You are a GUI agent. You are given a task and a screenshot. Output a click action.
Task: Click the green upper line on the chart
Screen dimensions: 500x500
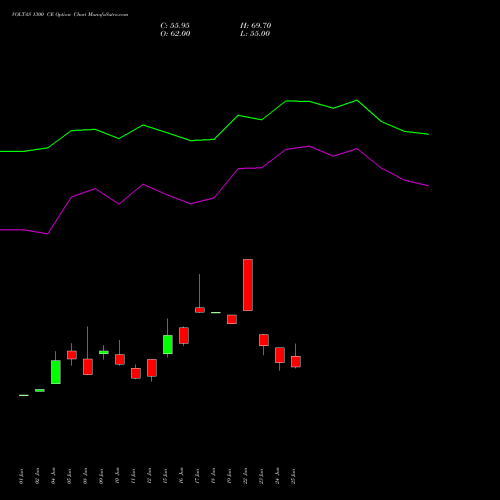214,139
